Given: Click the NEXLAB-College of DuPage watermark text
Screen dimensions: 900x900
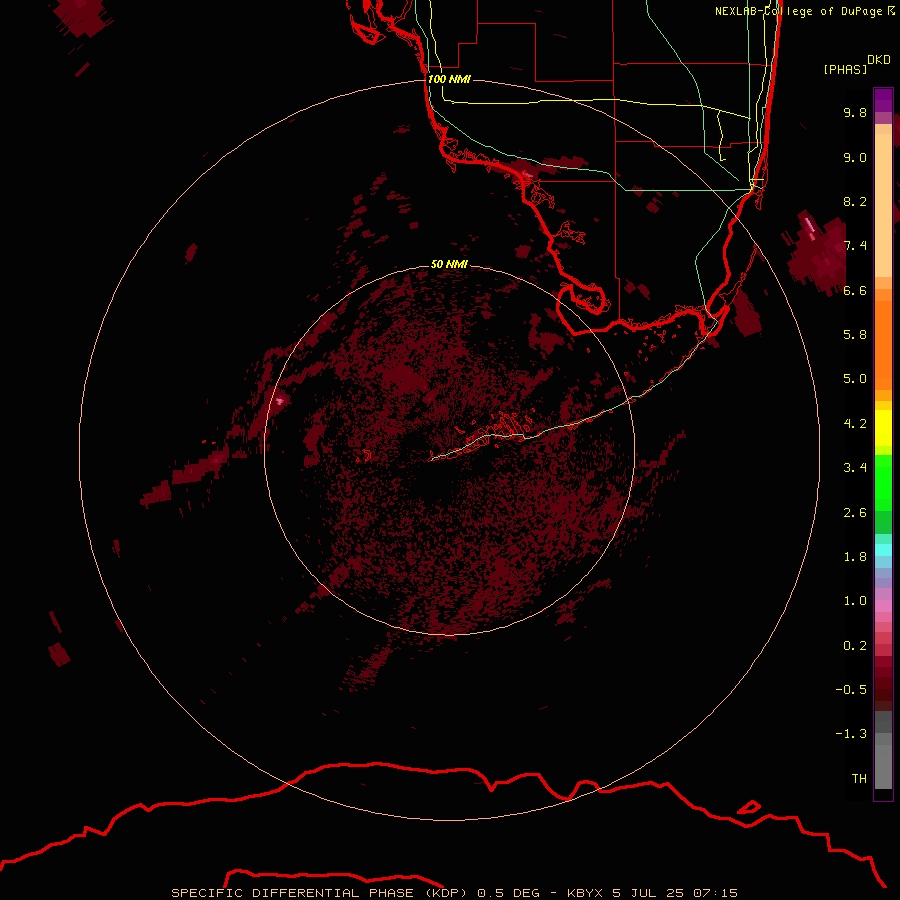Looking at the screenshot, I should pyautogui.click(x=804, y=11).
